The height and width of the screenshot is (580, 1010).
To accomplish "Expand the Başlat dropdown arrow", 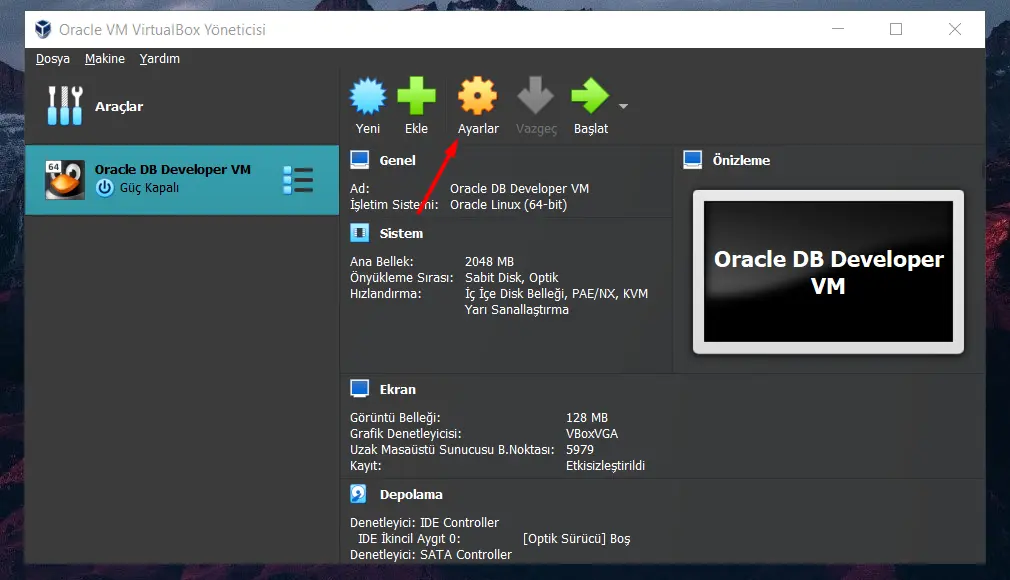I will (x=624, y=106).
